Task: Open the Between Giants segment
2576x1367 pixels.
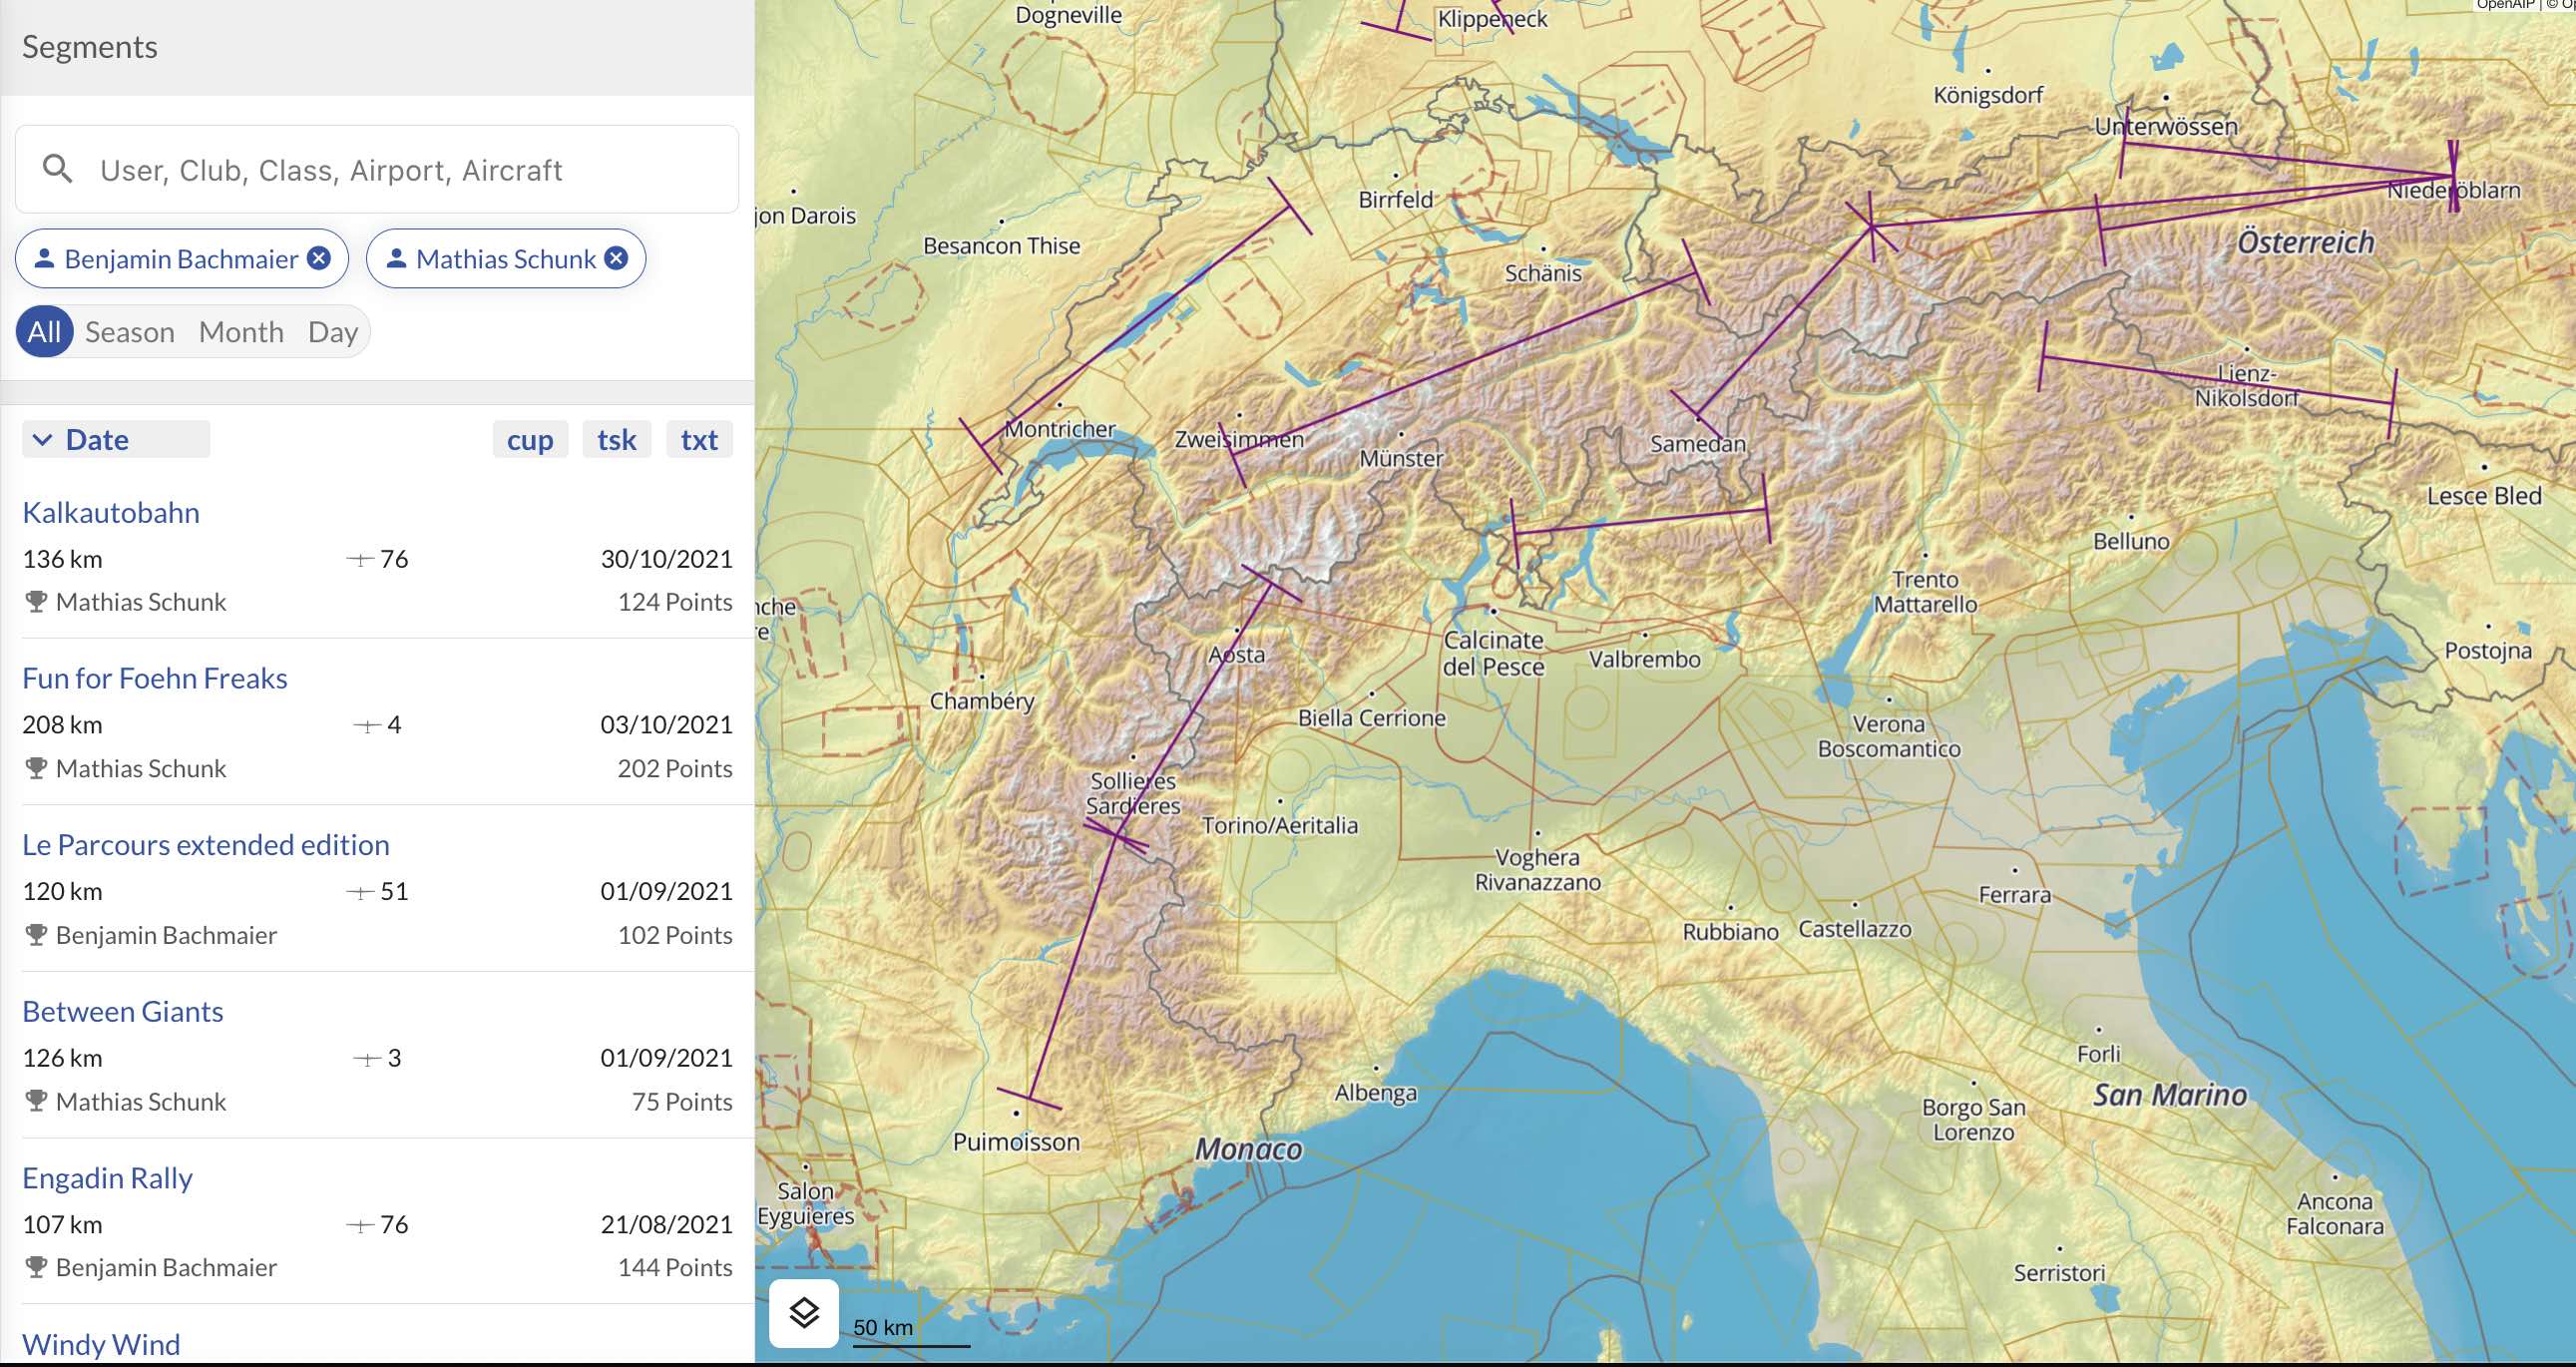Action: click(x=123, y=1012)
